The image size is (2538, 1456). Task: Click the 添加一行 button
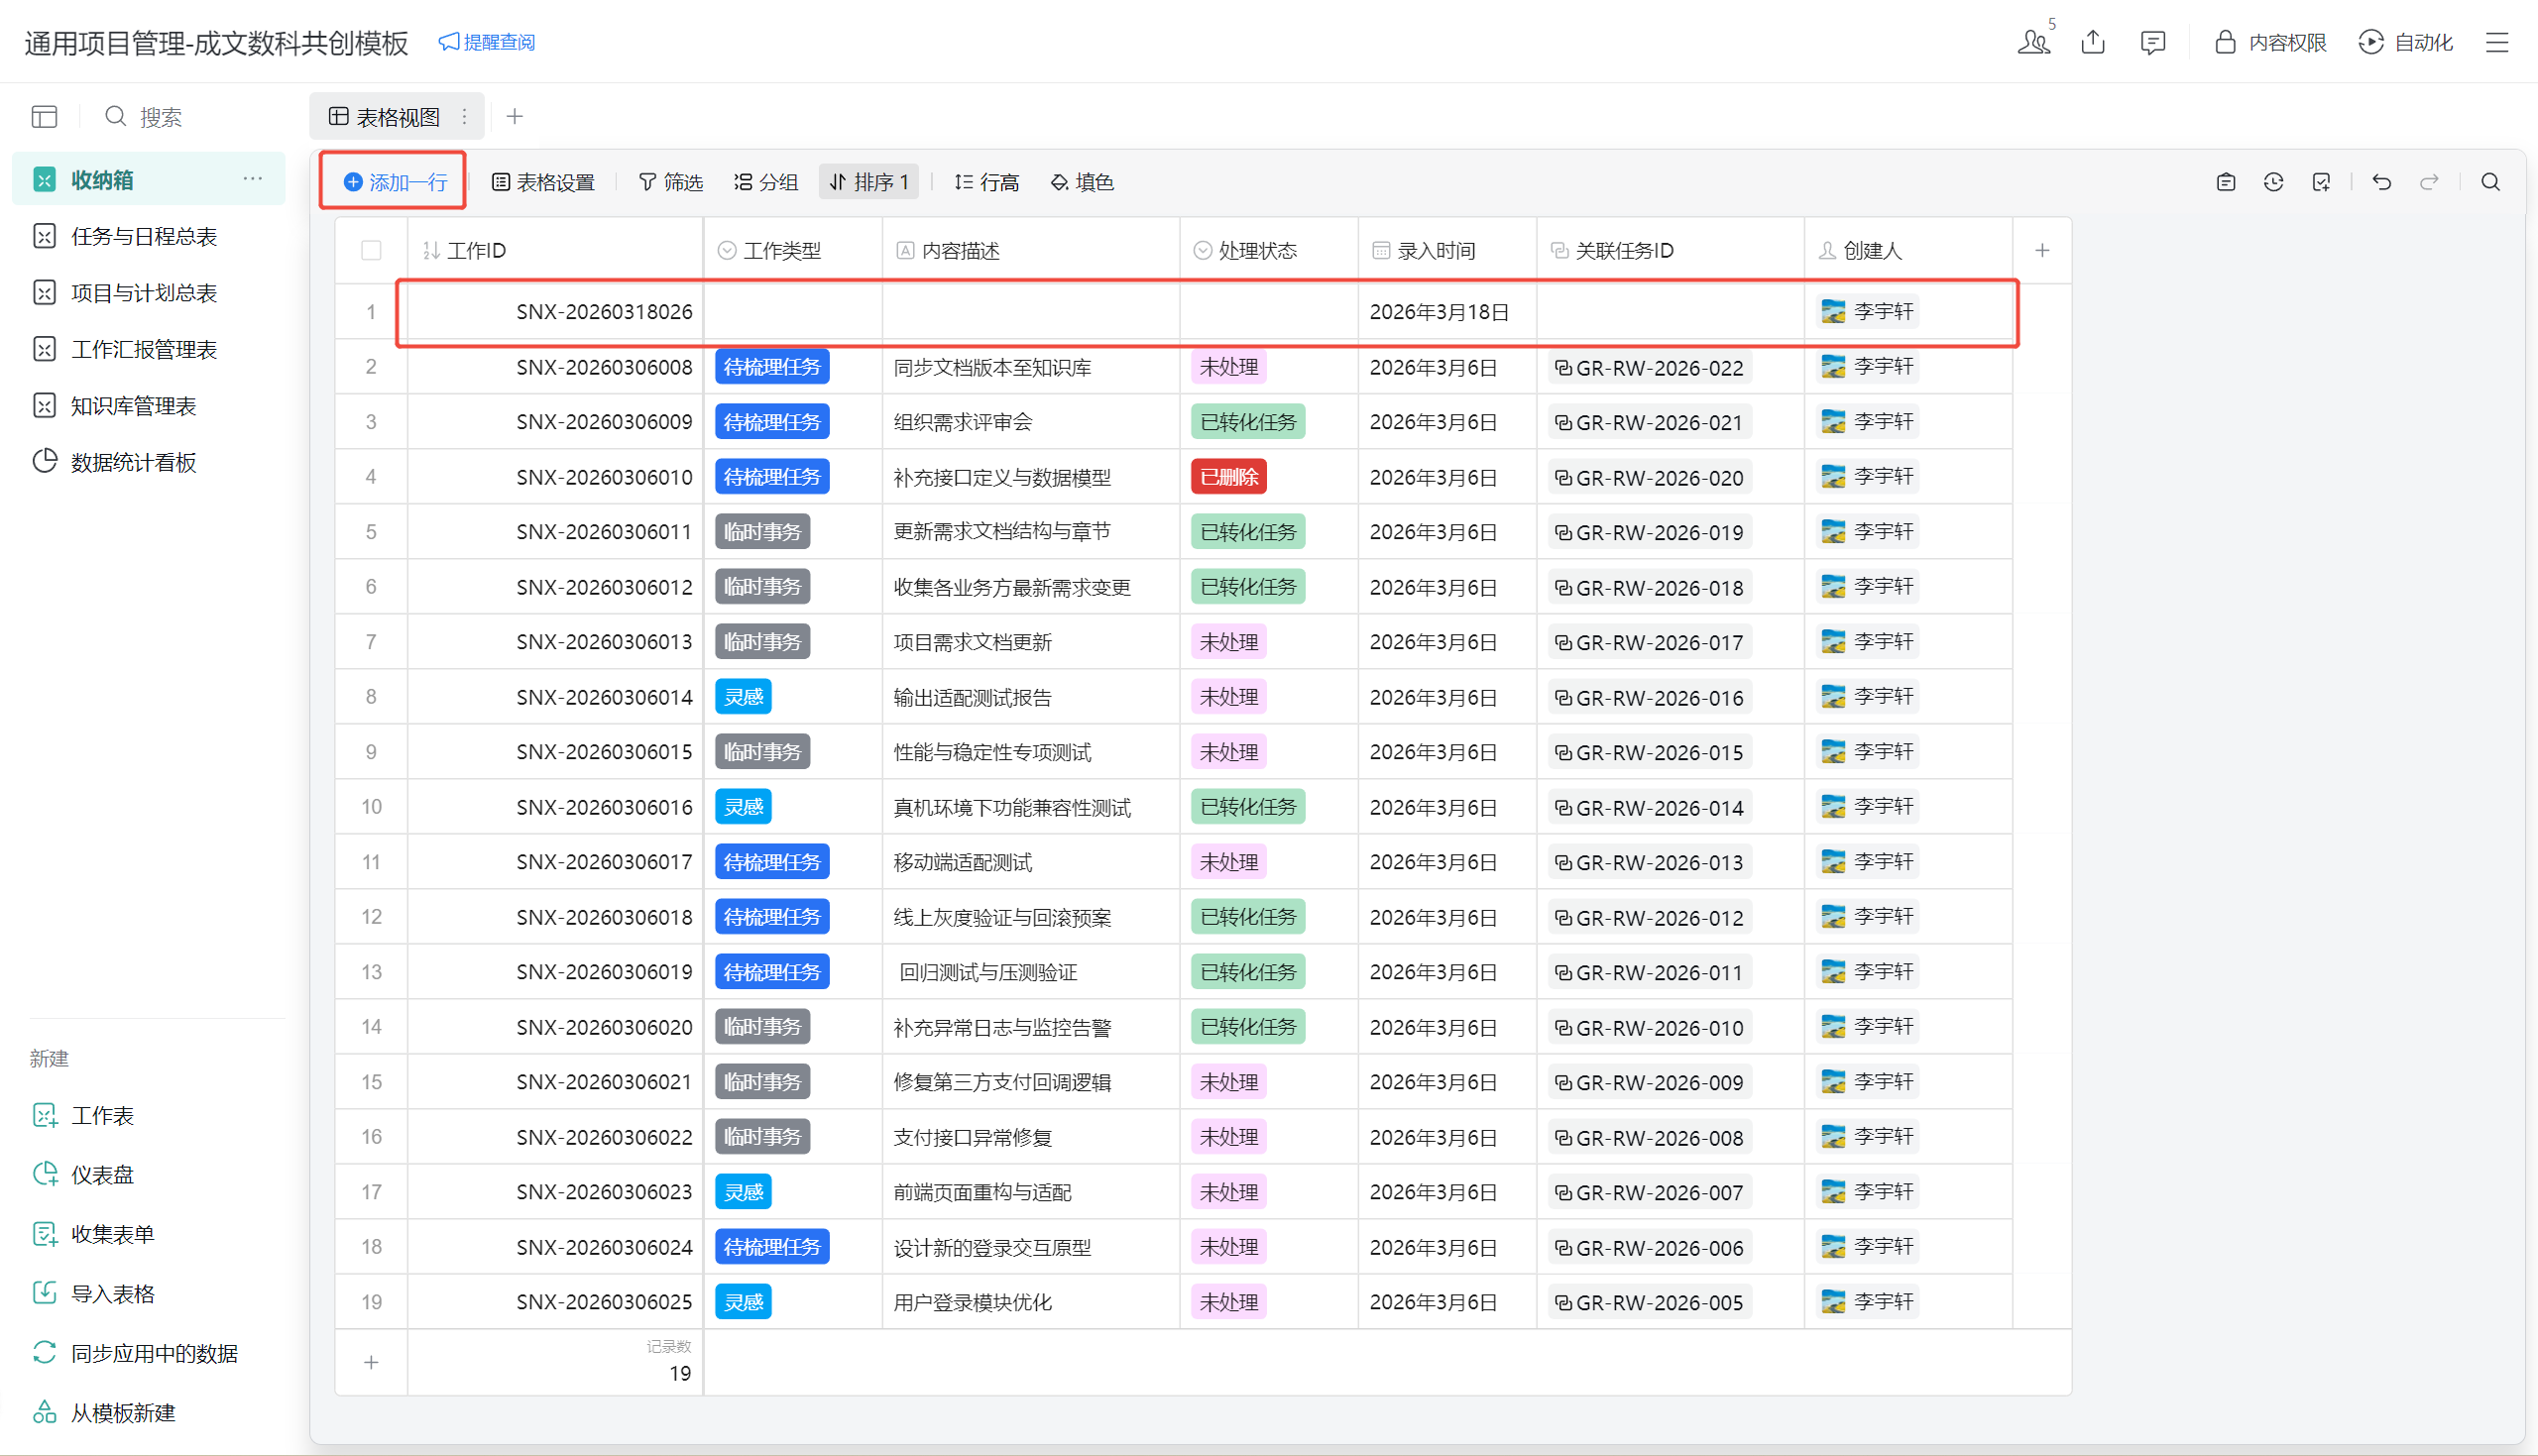[394, 182]
